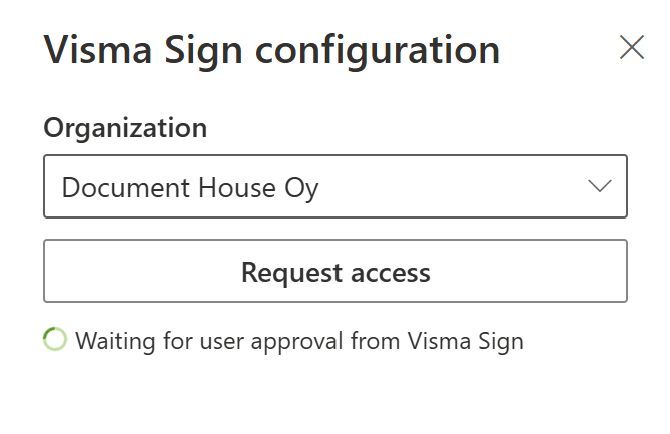Screen dimensions: 670x434
Task: Dismiss the configuration dialog with the cross
Action: point(632,47)
